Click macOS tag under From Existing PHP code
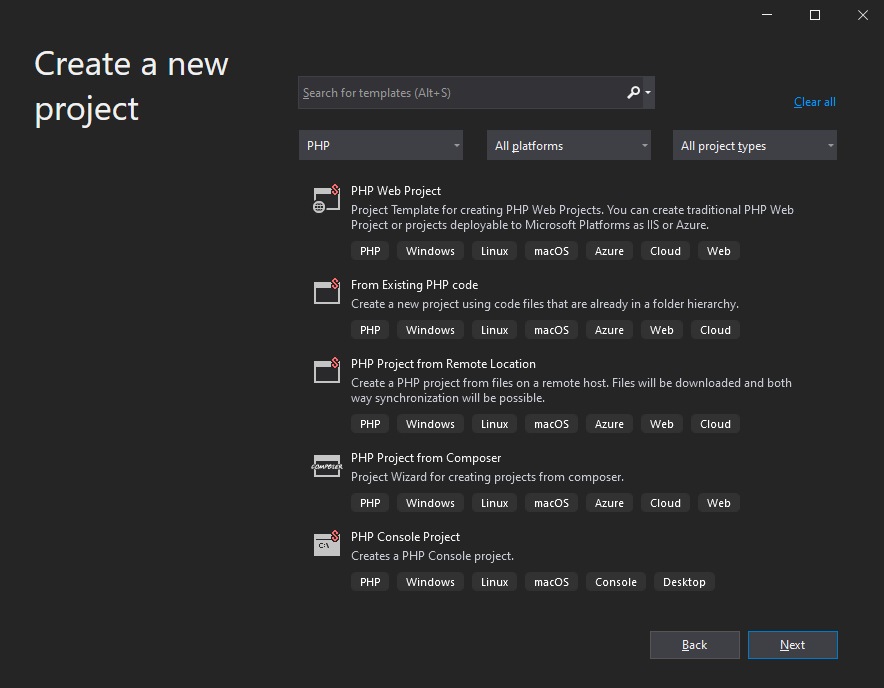The height and width of the screenshot is (688, 884). [x=551, y=330]
